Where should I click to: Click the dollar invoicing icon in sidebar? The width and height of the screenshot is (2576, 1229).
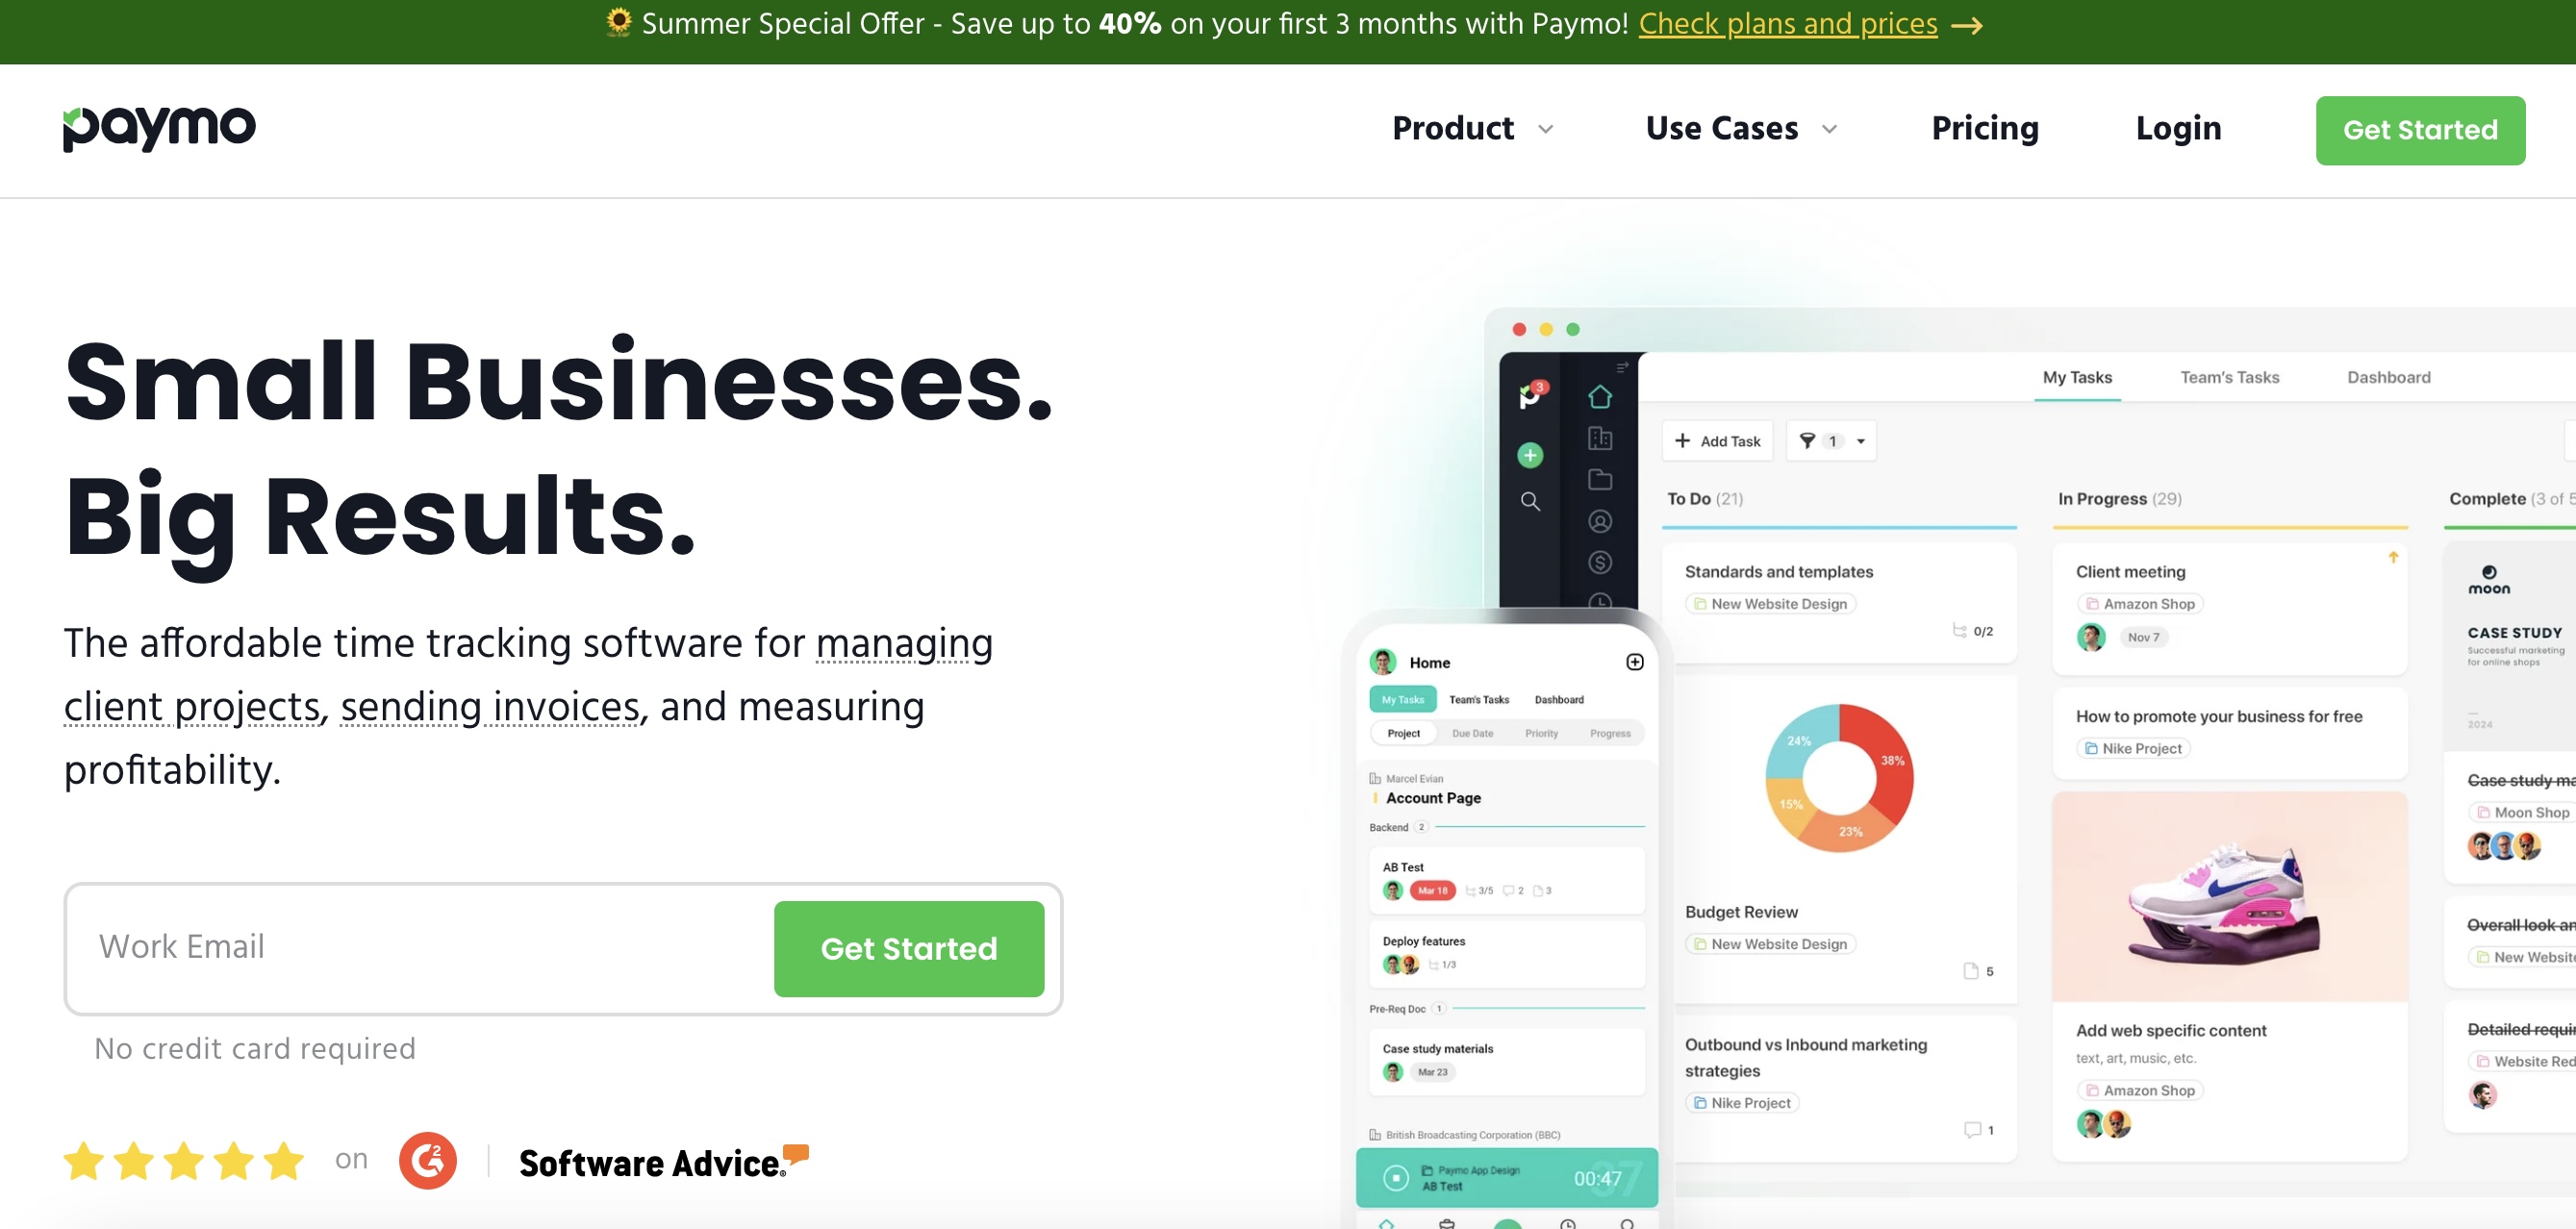(1599, 563)
